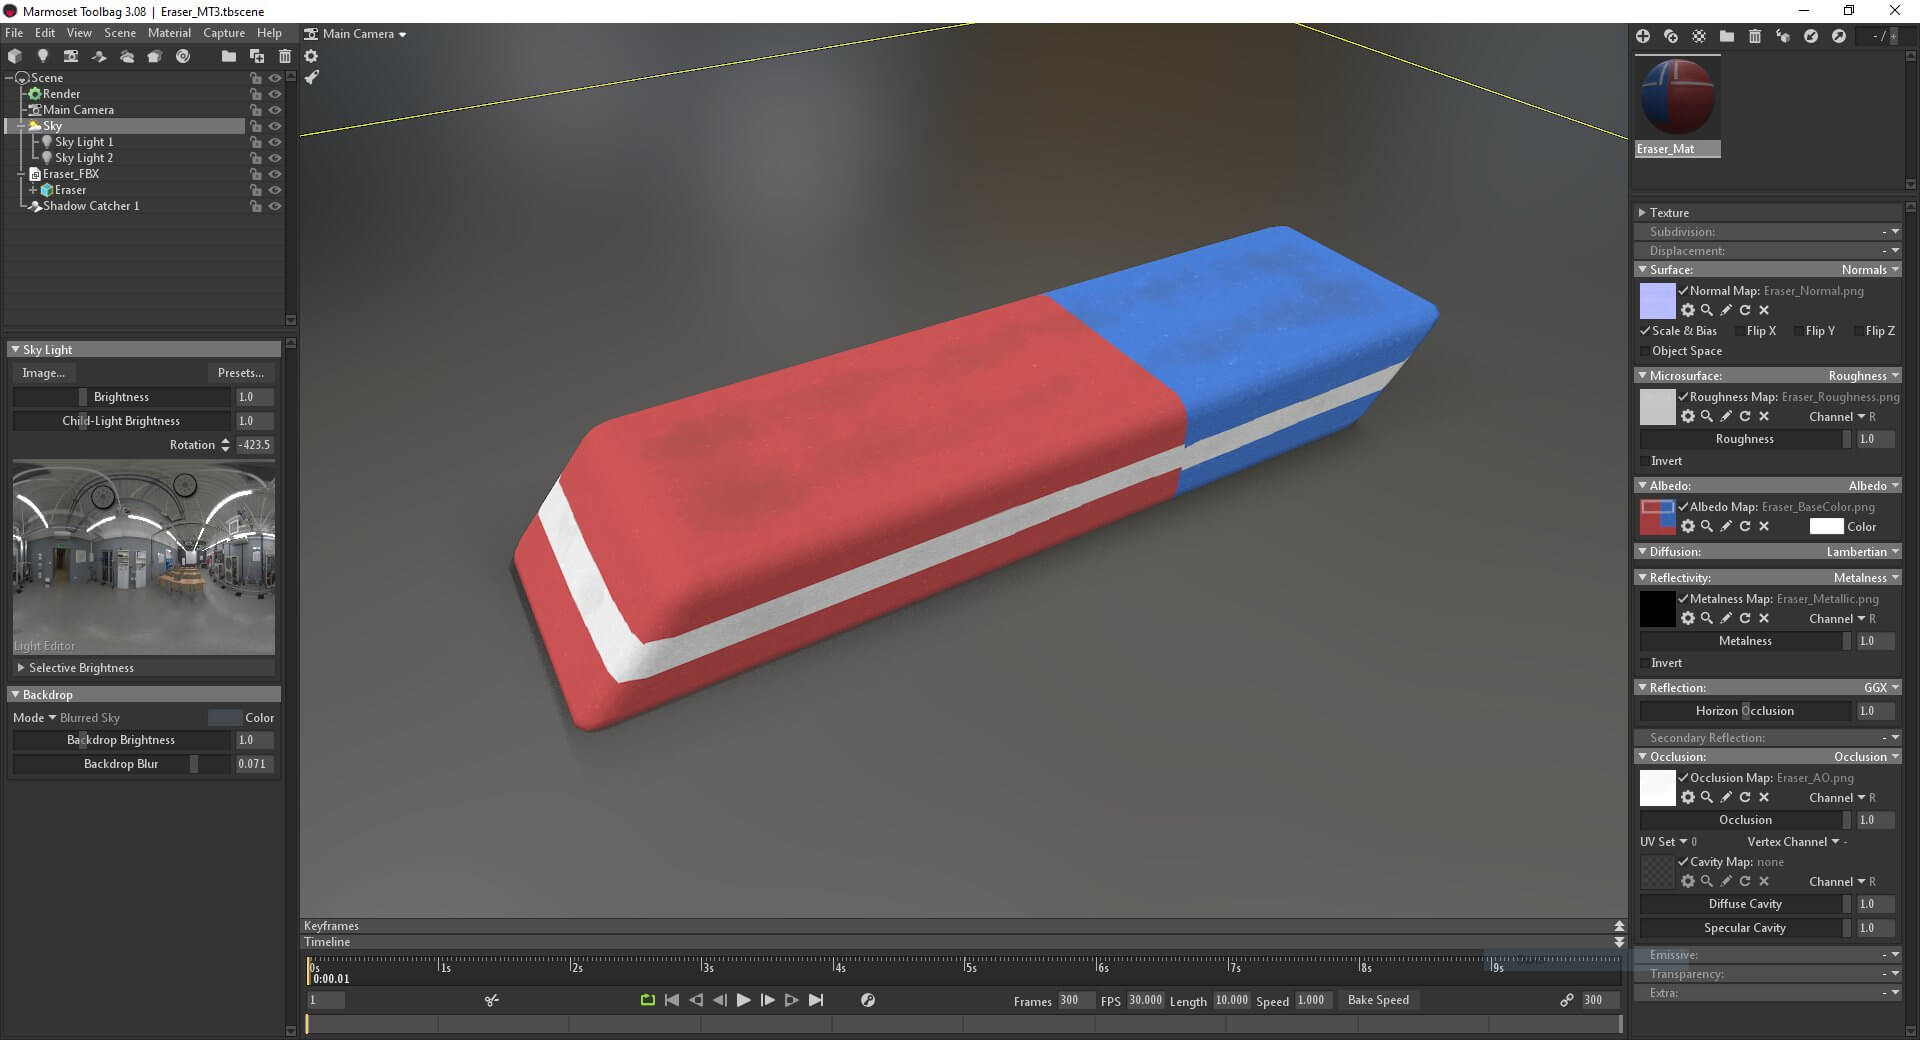This screenshot has width=1920, height=1040.
Task: Toggle Invert under Roughness
Action: pos(1645,461)
